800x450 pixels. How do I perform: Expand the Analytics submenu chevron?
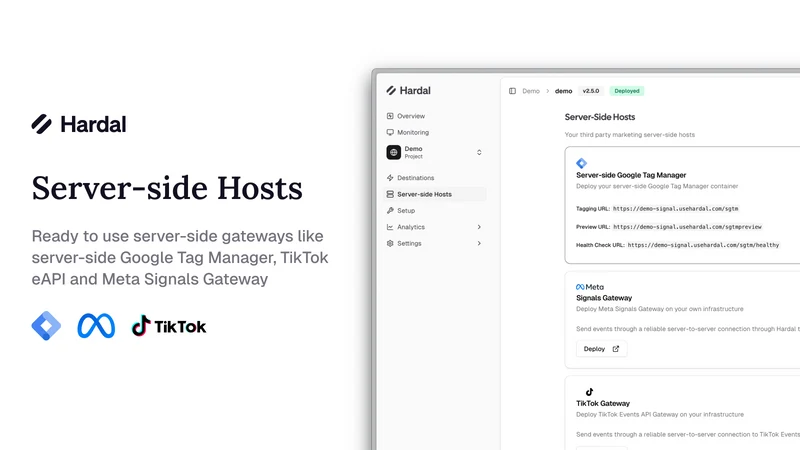pos(479,227)
